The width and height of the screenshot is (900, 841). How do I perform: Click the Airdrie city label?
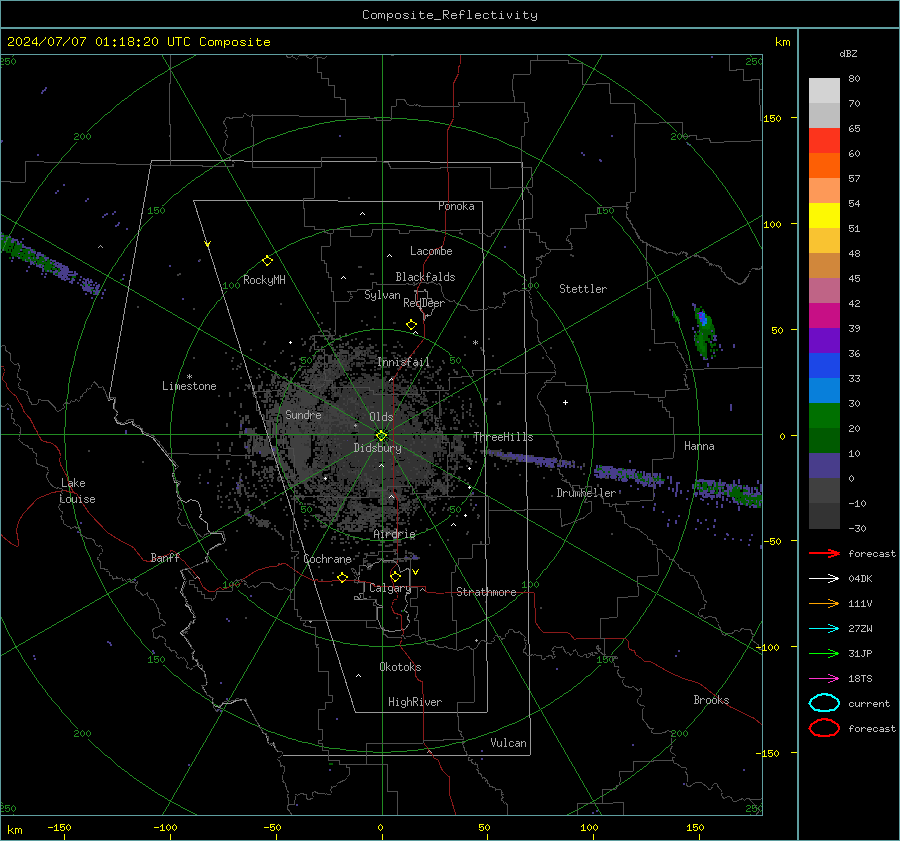pyautogui.click(x=394, y=534)
